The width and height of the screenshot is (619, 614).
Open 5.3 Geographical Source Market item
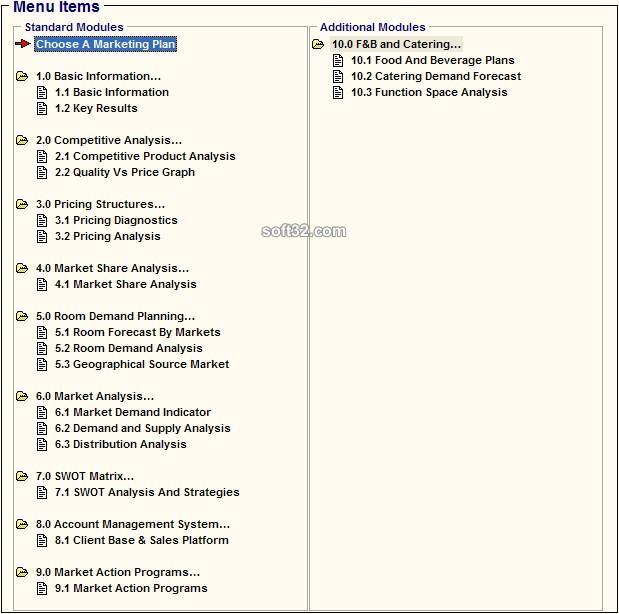[x=142, y=364]
